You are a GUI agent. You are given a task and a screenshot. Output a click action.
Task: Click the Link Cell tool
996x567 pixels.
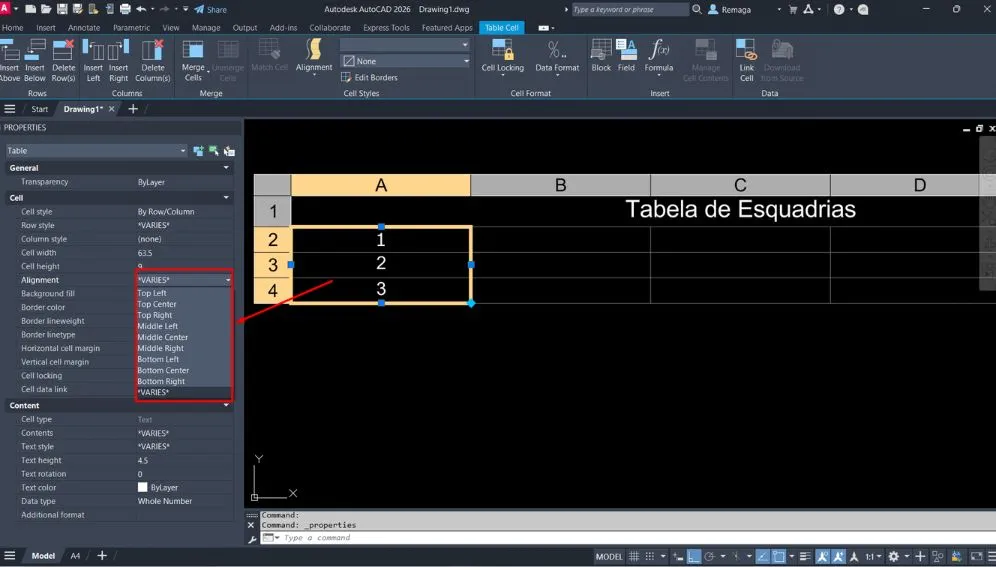pos(746,60)
